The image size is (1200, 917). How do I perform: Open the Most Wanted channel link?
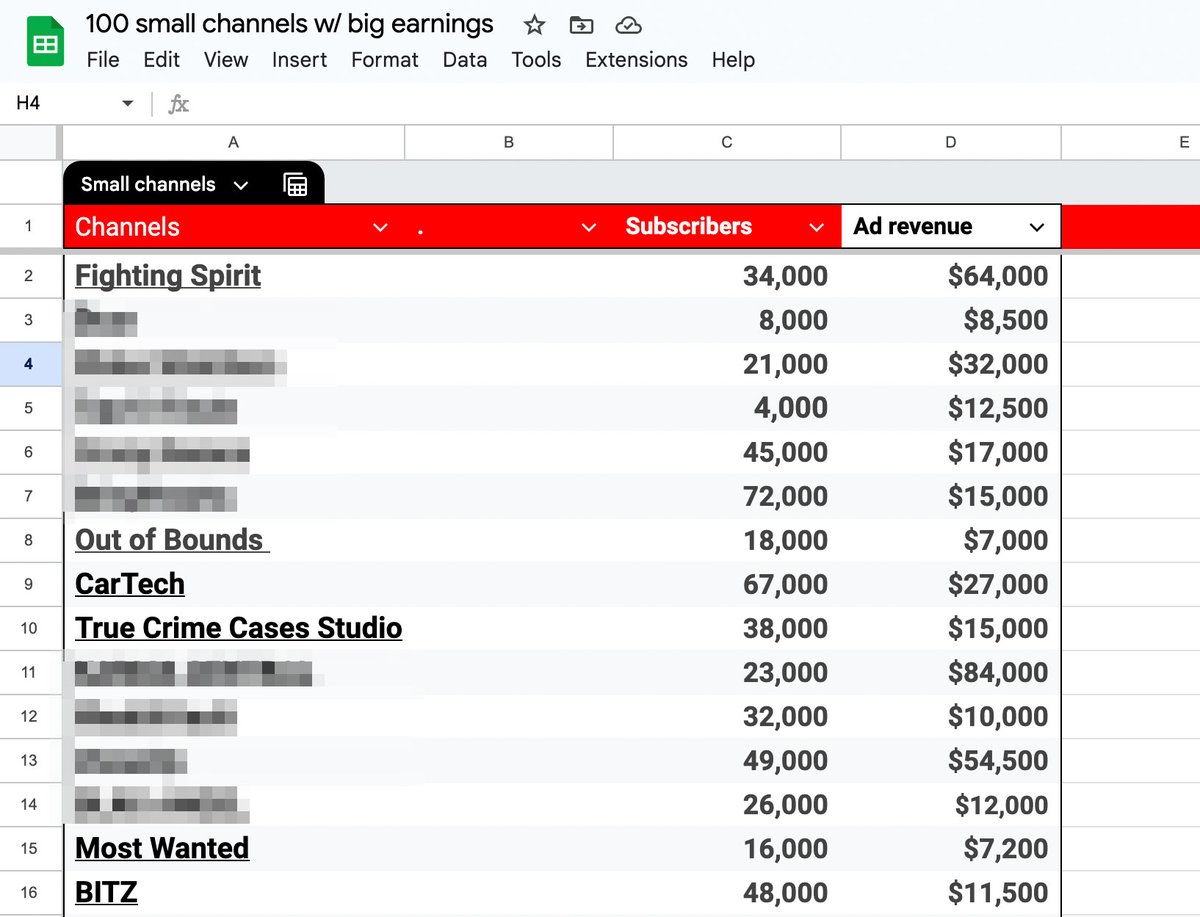click(x=162, y=848)
